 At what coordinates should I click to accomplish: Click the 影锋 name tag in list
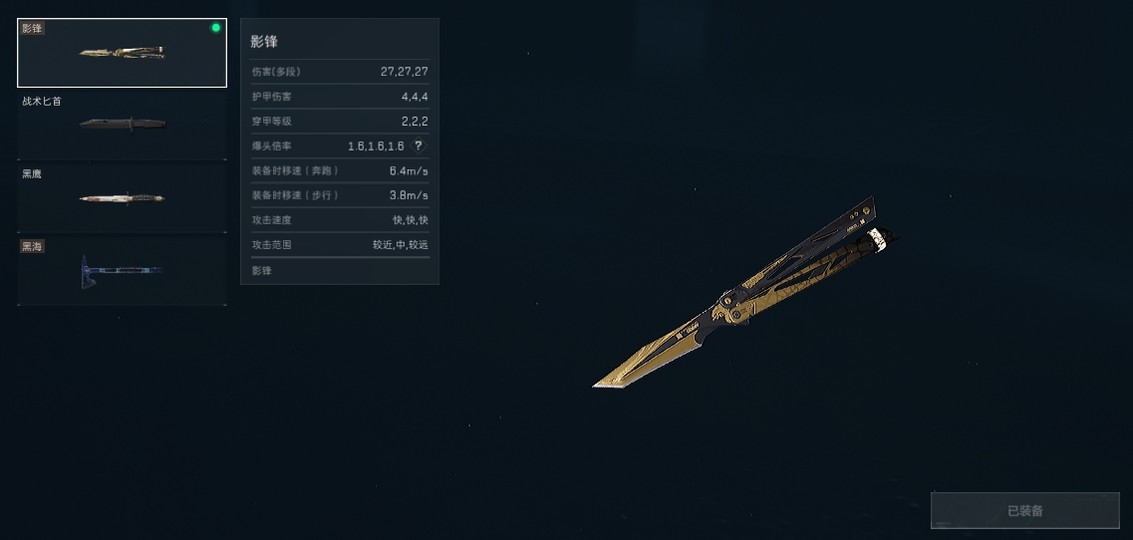32,28
